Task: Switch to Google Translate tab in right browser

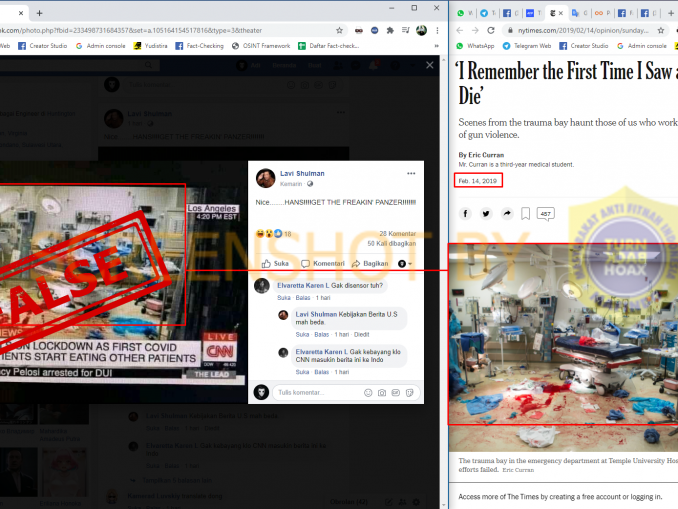Action: tap(579, 13)
